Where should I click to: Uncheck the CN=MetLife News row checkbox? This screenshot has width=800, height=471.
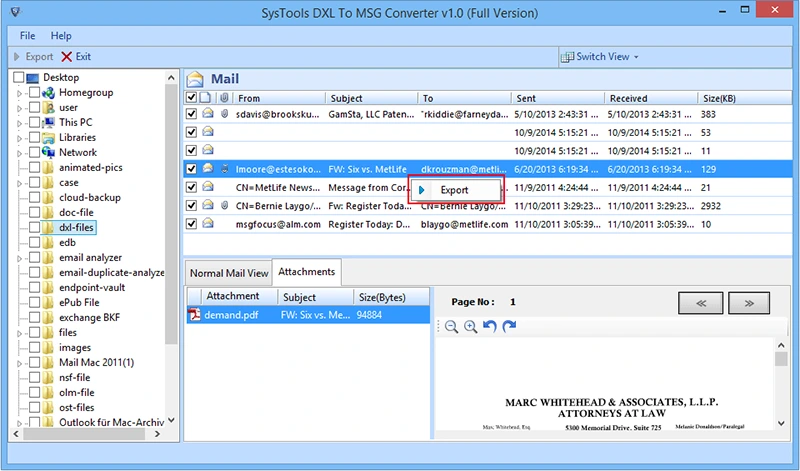[x=191, y=187]
